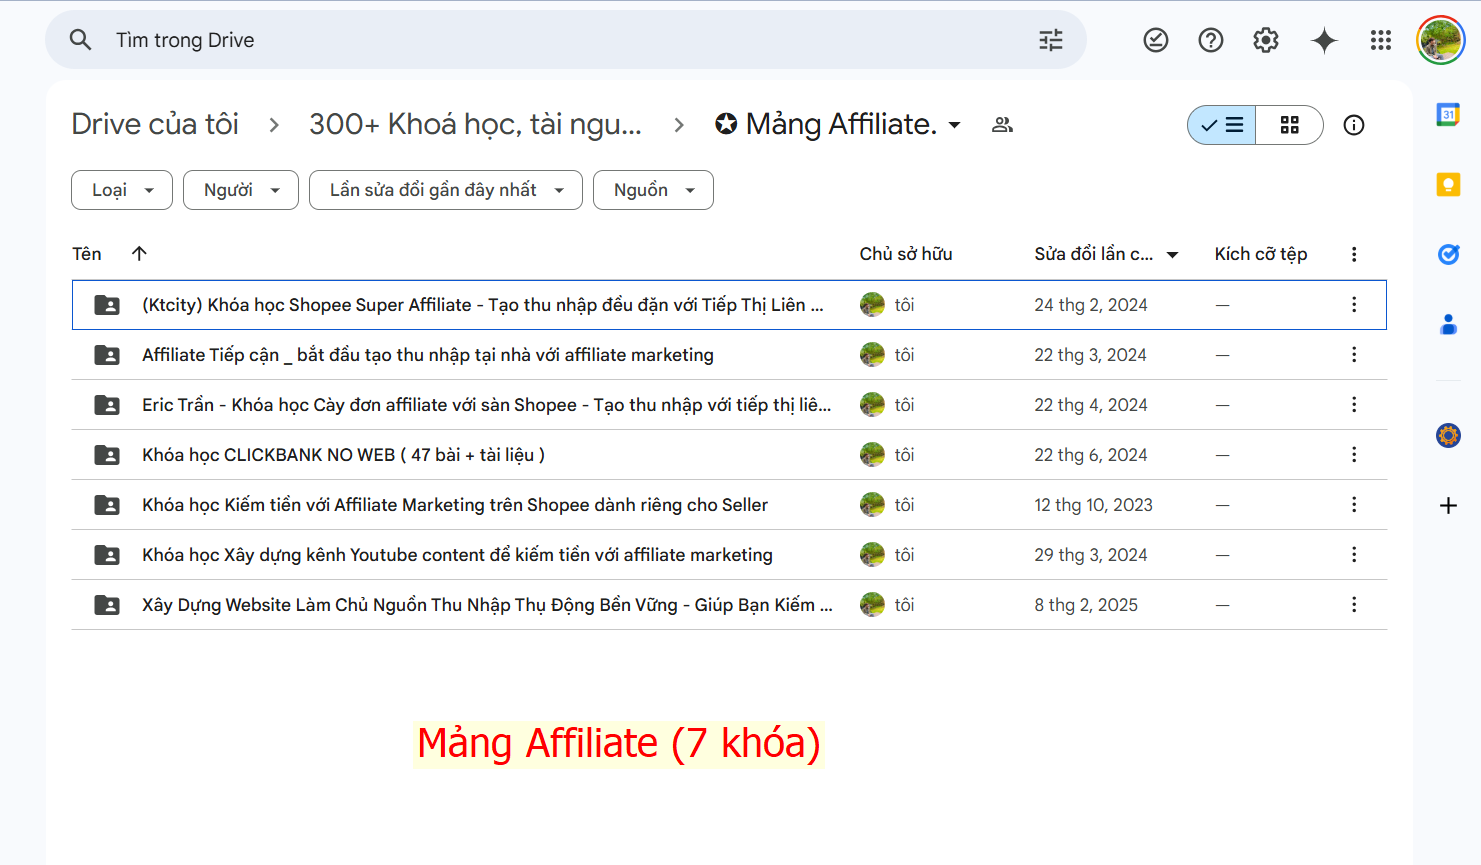1481x865 pixels.
Task: Open advanced search filter options
Action: tap(1051, 40)
